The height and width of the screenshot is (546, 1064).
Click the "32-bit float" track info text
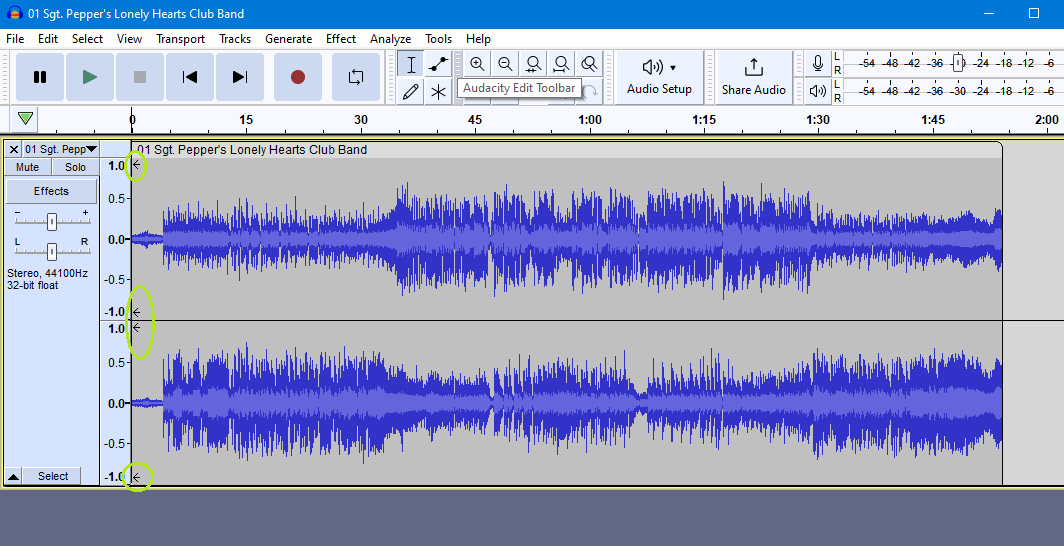tap(33, 286)
